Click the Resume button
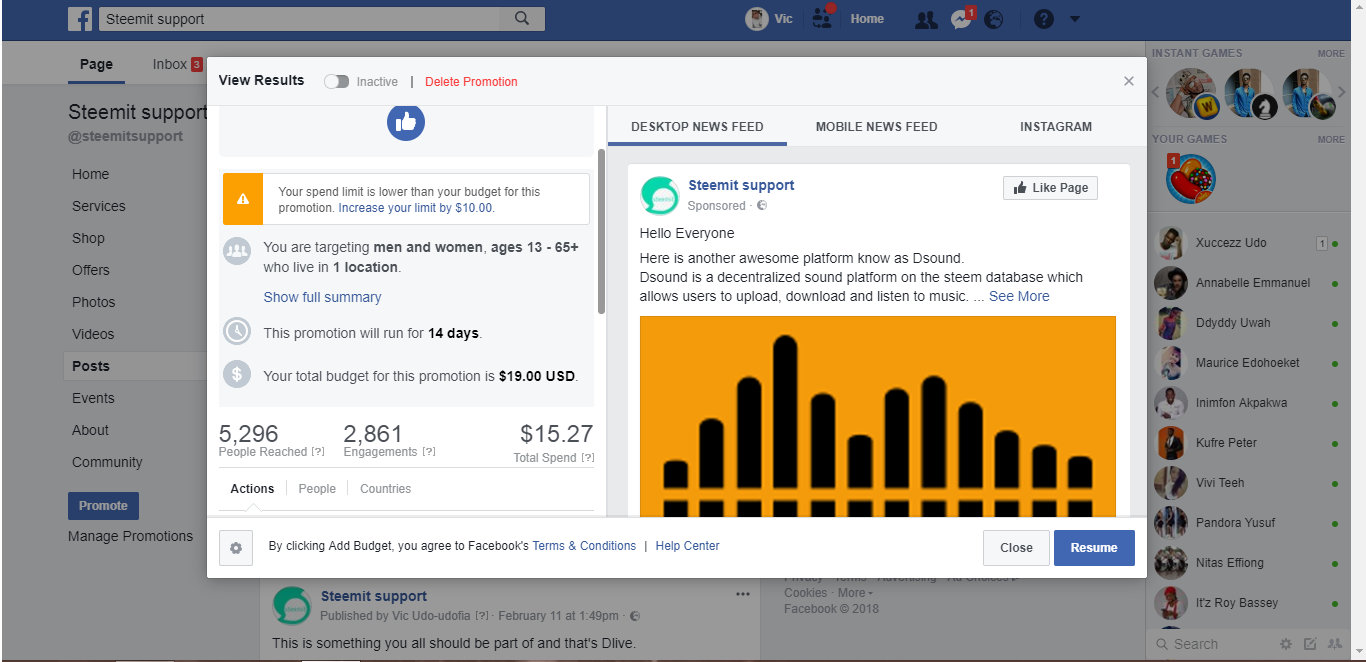 1094,548
